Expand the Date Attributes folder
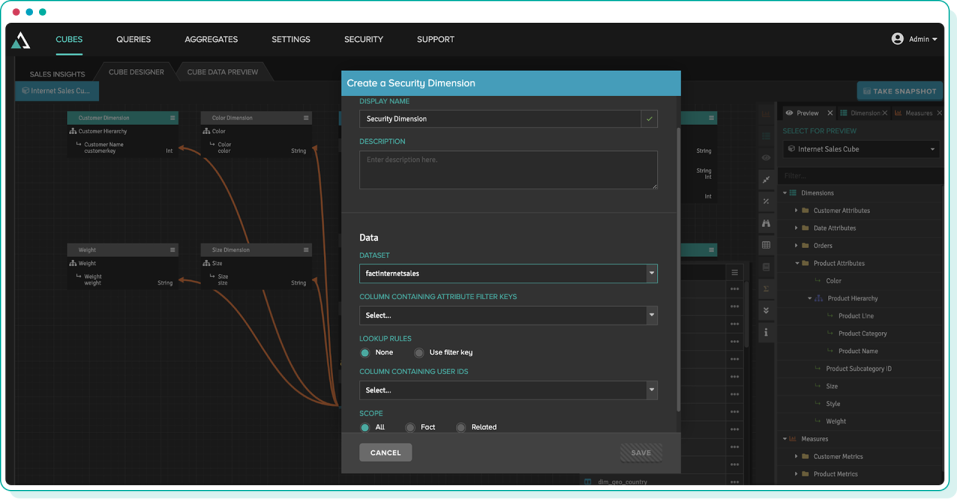 [x=797, y=228]
